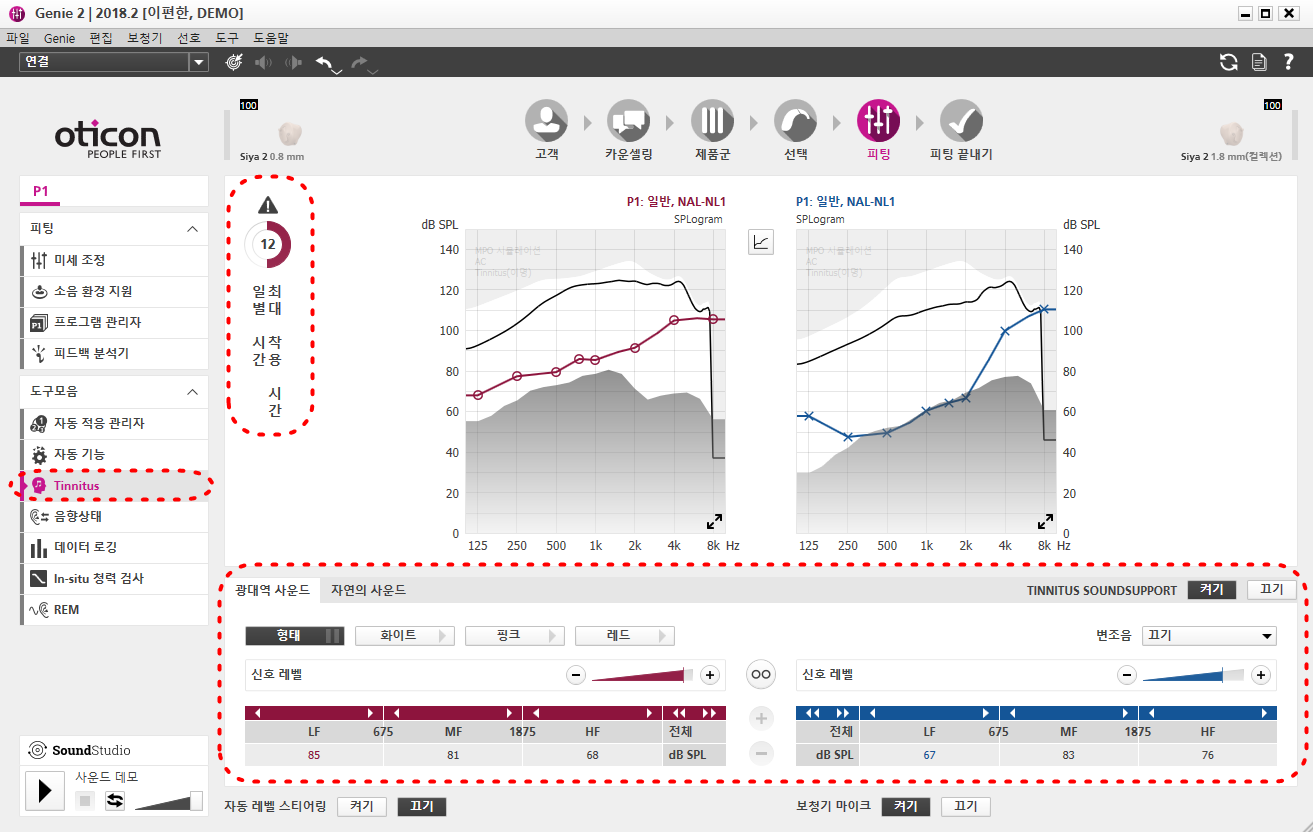Screen dimensions: 1313x832
Task: Turn 보청기 마이크 off with 끄기
Action: (966, 807)
